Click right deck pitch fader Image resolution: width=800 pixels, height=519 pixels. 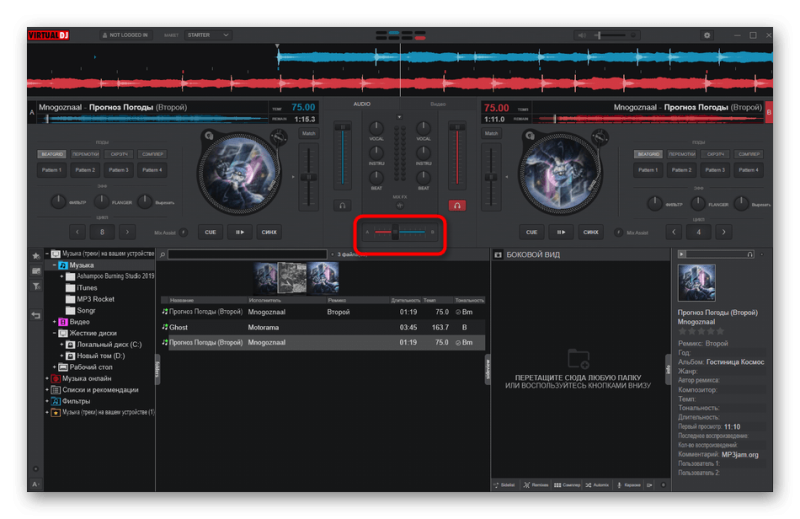(490, 177)
